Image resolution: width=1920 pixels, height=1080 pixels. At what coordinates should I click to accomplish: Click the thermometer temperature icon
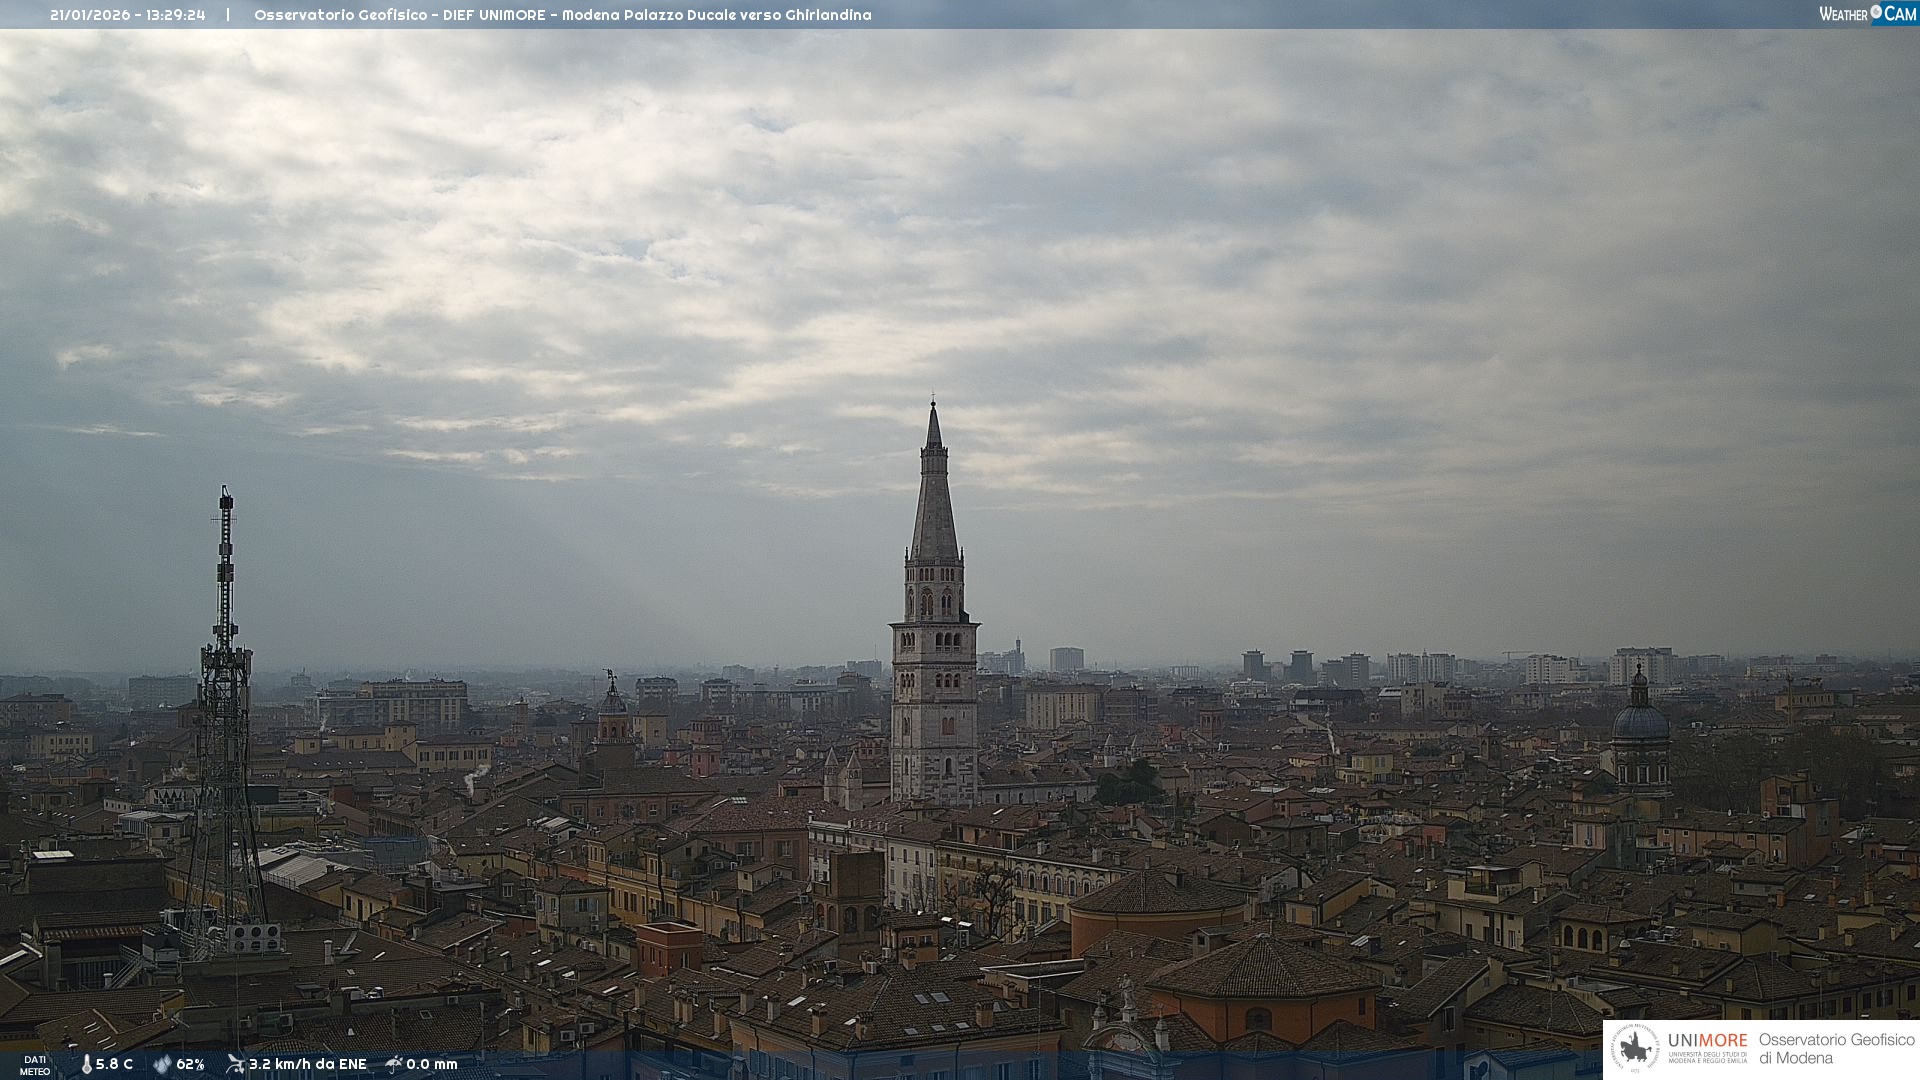tap(86, 1065)
